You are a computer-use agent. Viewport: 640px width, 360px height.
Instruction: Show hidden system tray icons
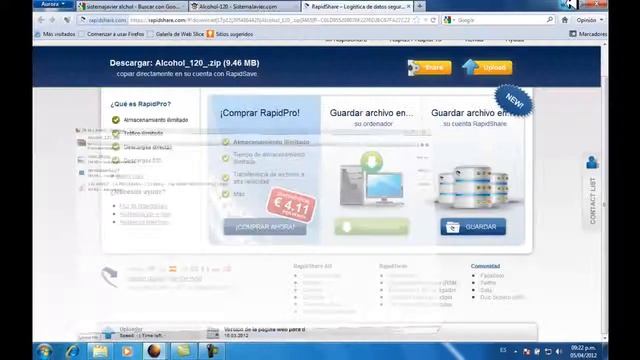(516, 351)
